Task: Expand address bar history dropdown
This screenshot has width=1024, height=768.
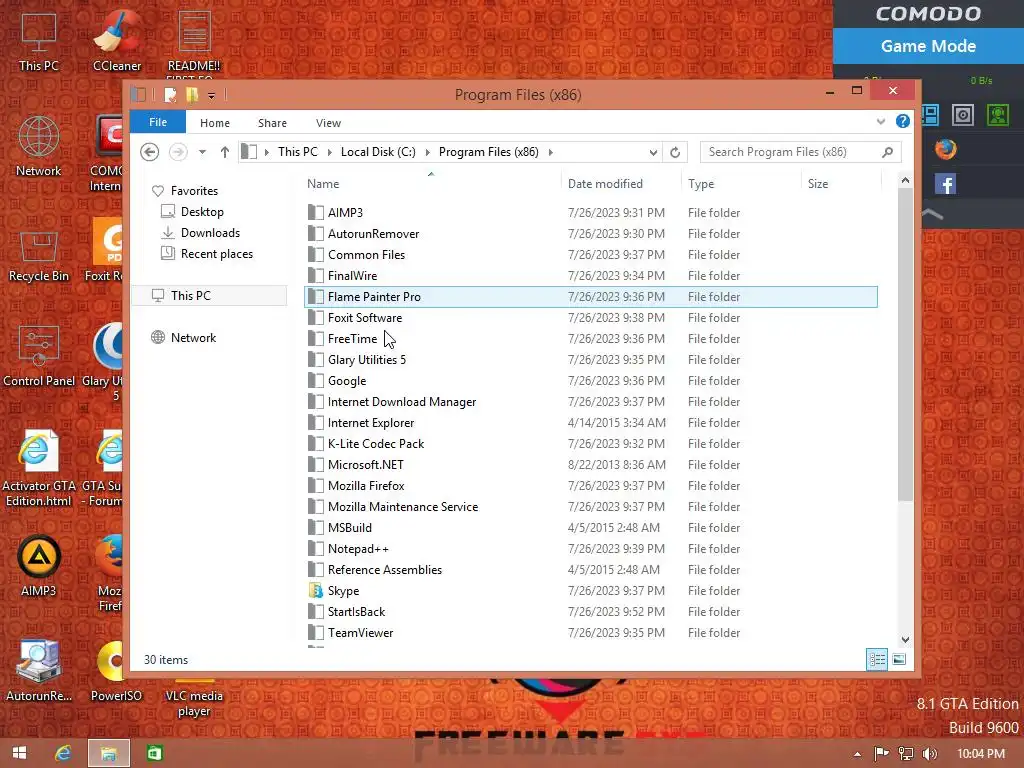Action: pyautogui.click(x=653, y=152)
